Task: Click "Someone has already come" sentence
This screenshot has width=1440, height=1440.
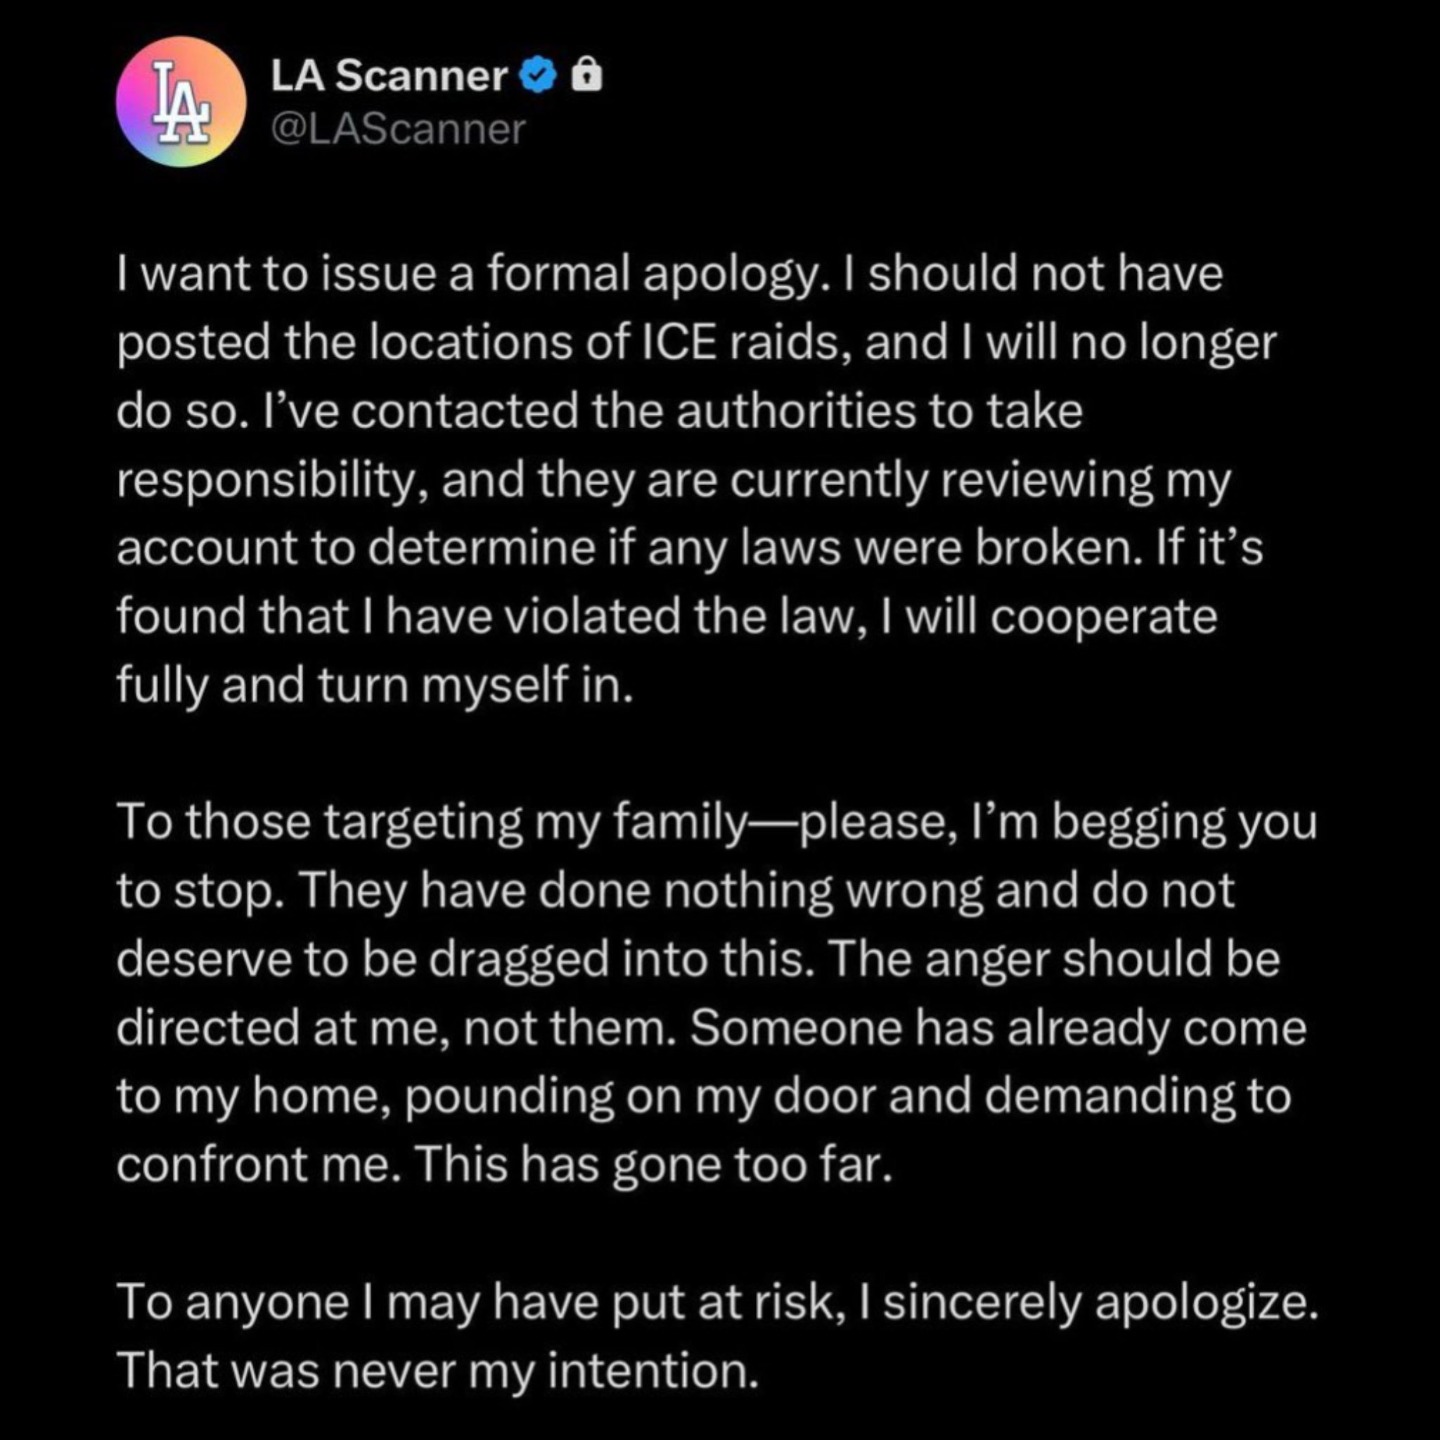Action: (998, 1028)
